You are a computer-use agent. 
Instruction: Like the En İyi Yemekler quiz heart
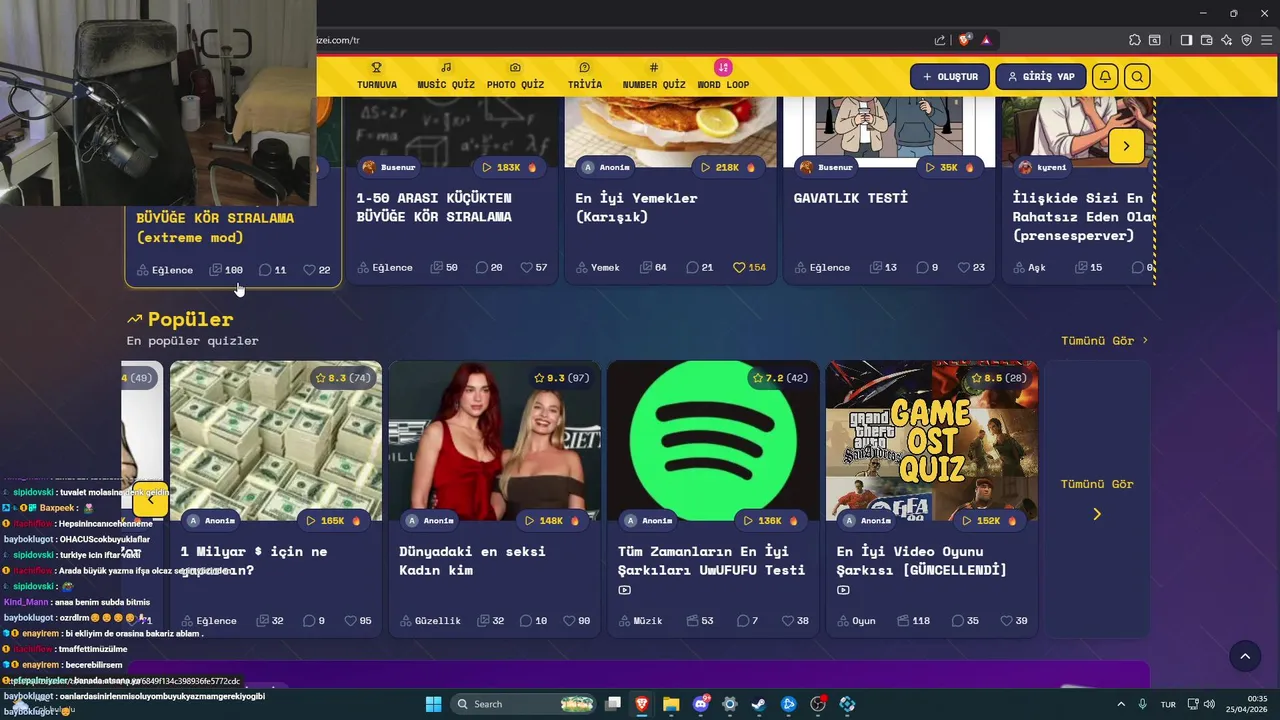point(739,268)
